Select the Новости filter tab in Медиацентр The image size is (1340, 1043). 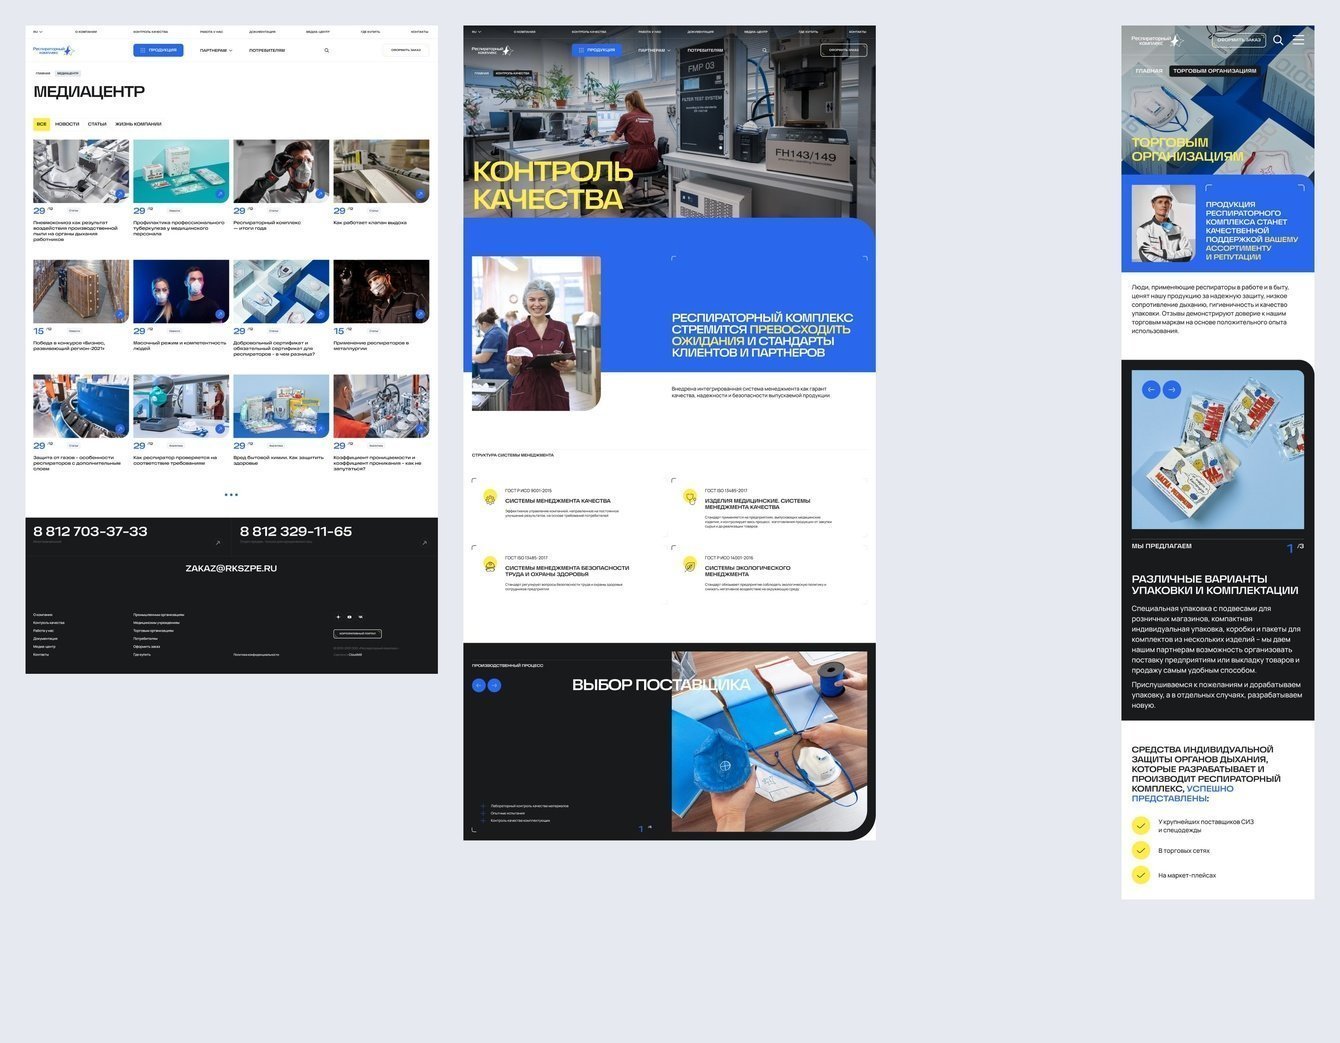[x=67, y=124]
